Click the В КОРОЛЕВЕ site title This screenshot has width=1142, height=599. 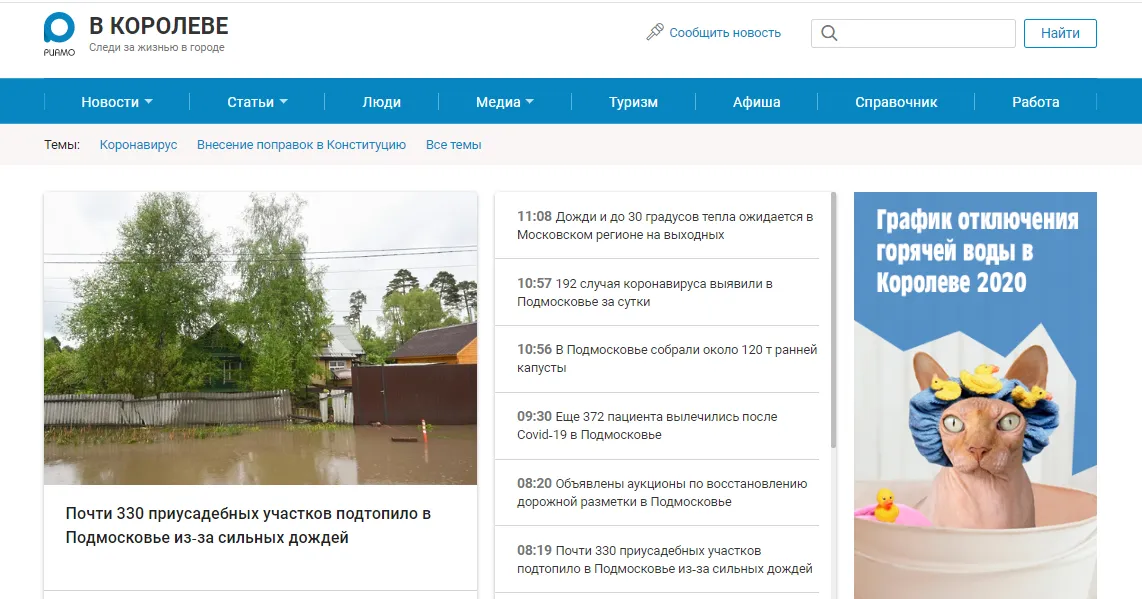point(159,26)
